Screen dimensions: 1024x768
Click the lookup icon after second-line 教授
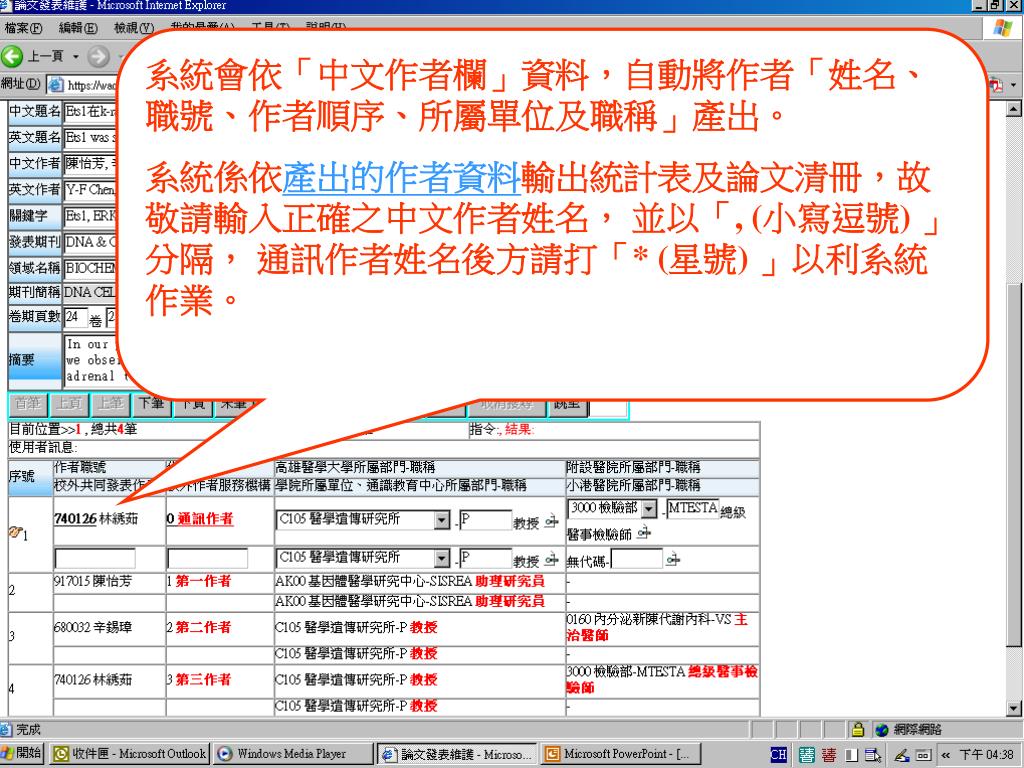pyautogui.click(x=551, y=560)
